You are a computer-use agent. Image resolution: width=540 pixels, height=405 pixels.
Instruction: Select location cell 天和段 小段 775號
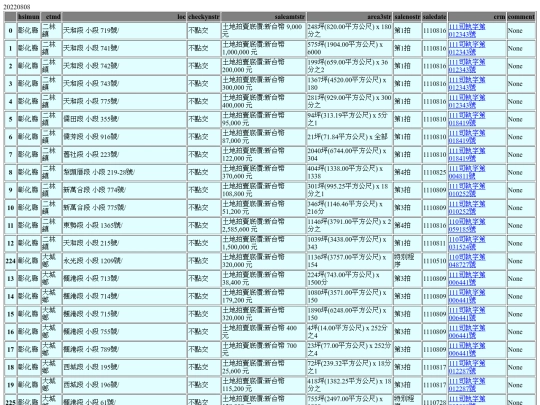[x=124, y=102]
